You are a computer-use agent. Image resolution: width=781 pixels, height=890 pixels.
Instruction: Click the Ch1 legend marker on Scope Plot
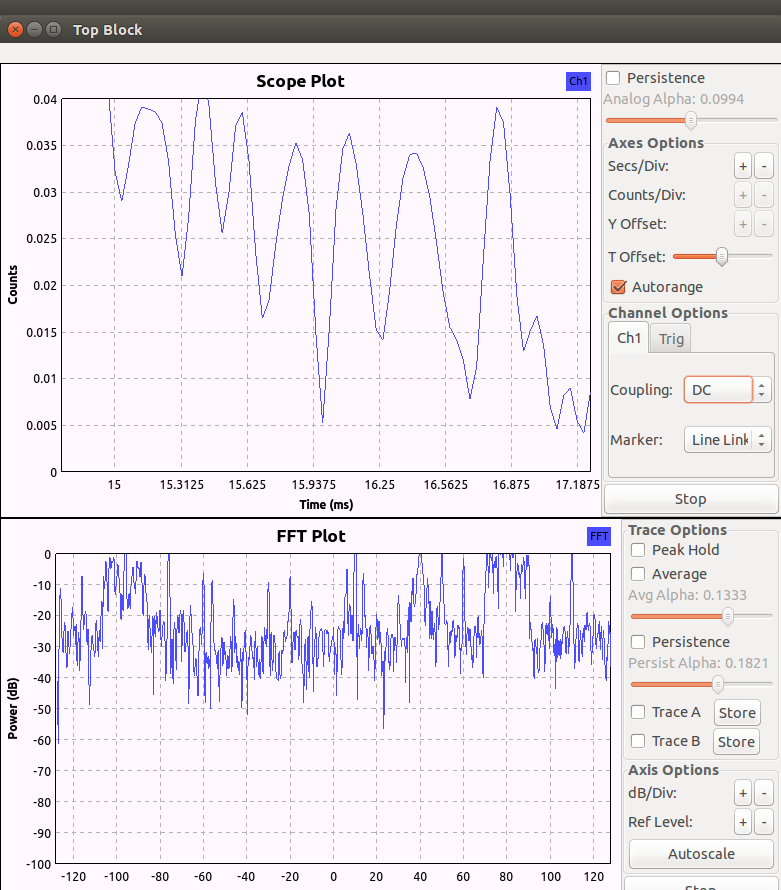click(578, 81)
